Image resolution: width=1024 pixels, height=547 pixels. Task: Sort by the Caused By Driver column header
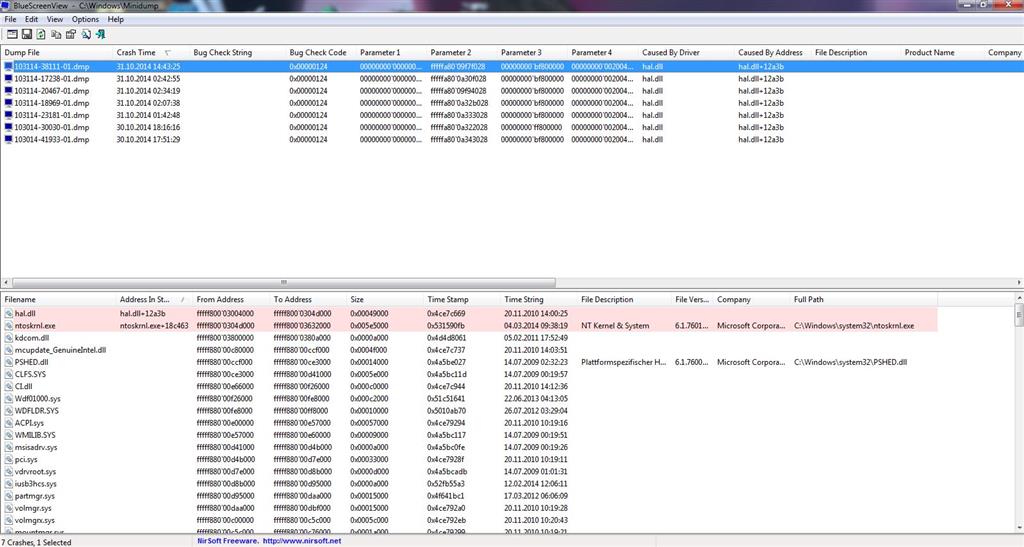(x=686, y=52)
